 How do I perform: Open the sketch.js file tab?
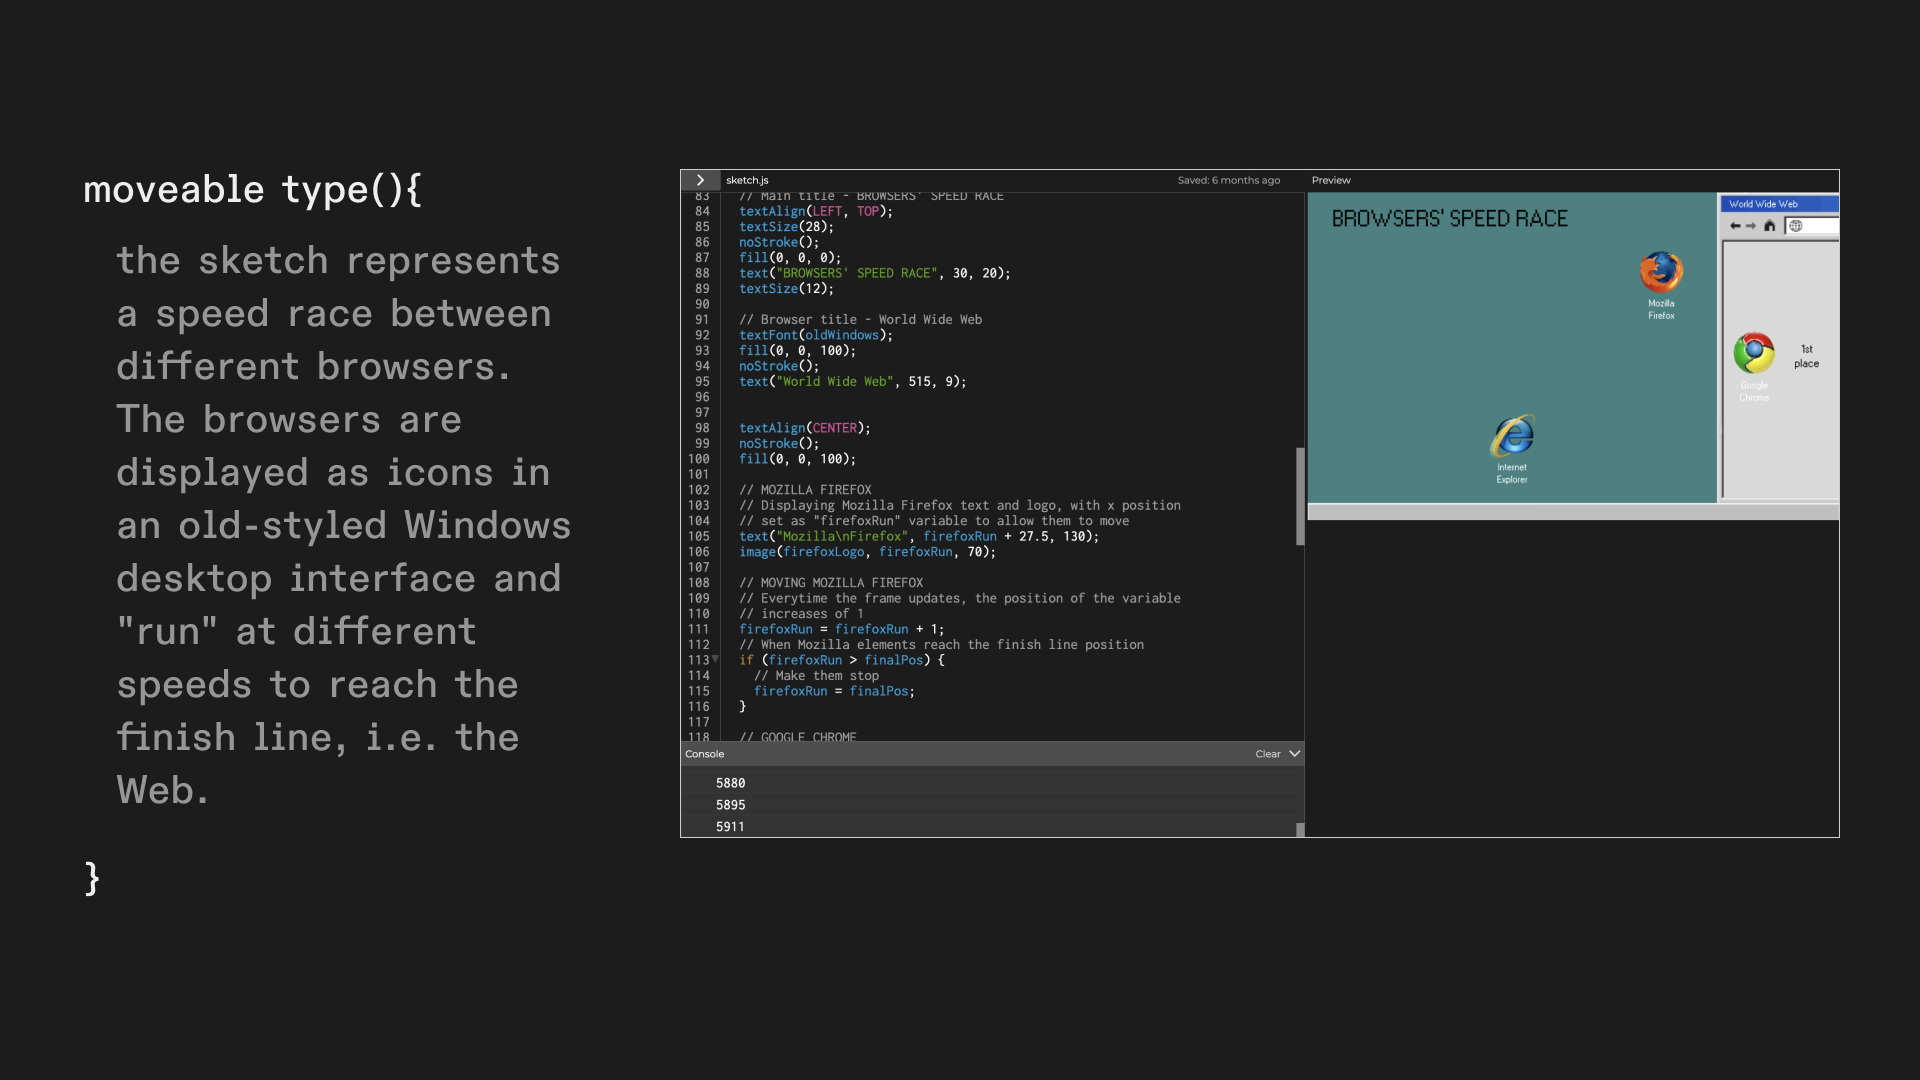747,180
